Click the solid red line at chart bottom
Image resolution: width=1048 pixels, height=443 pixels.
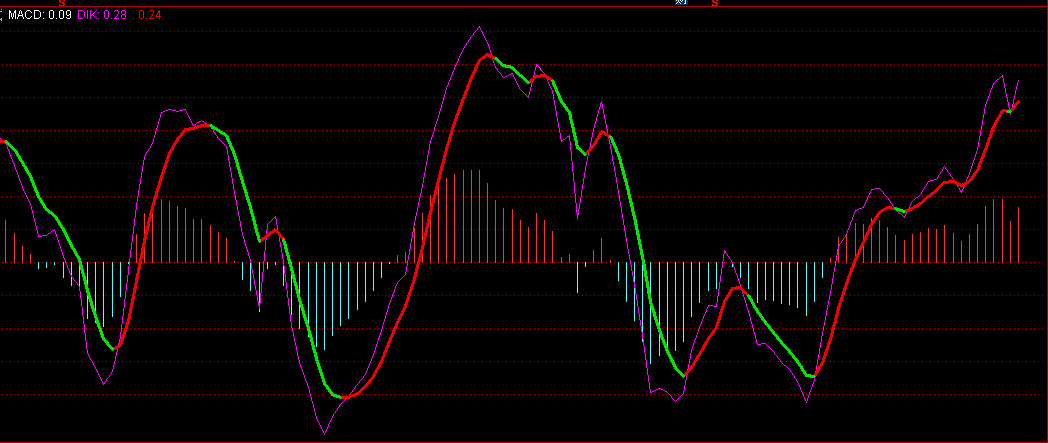(524, 441)
